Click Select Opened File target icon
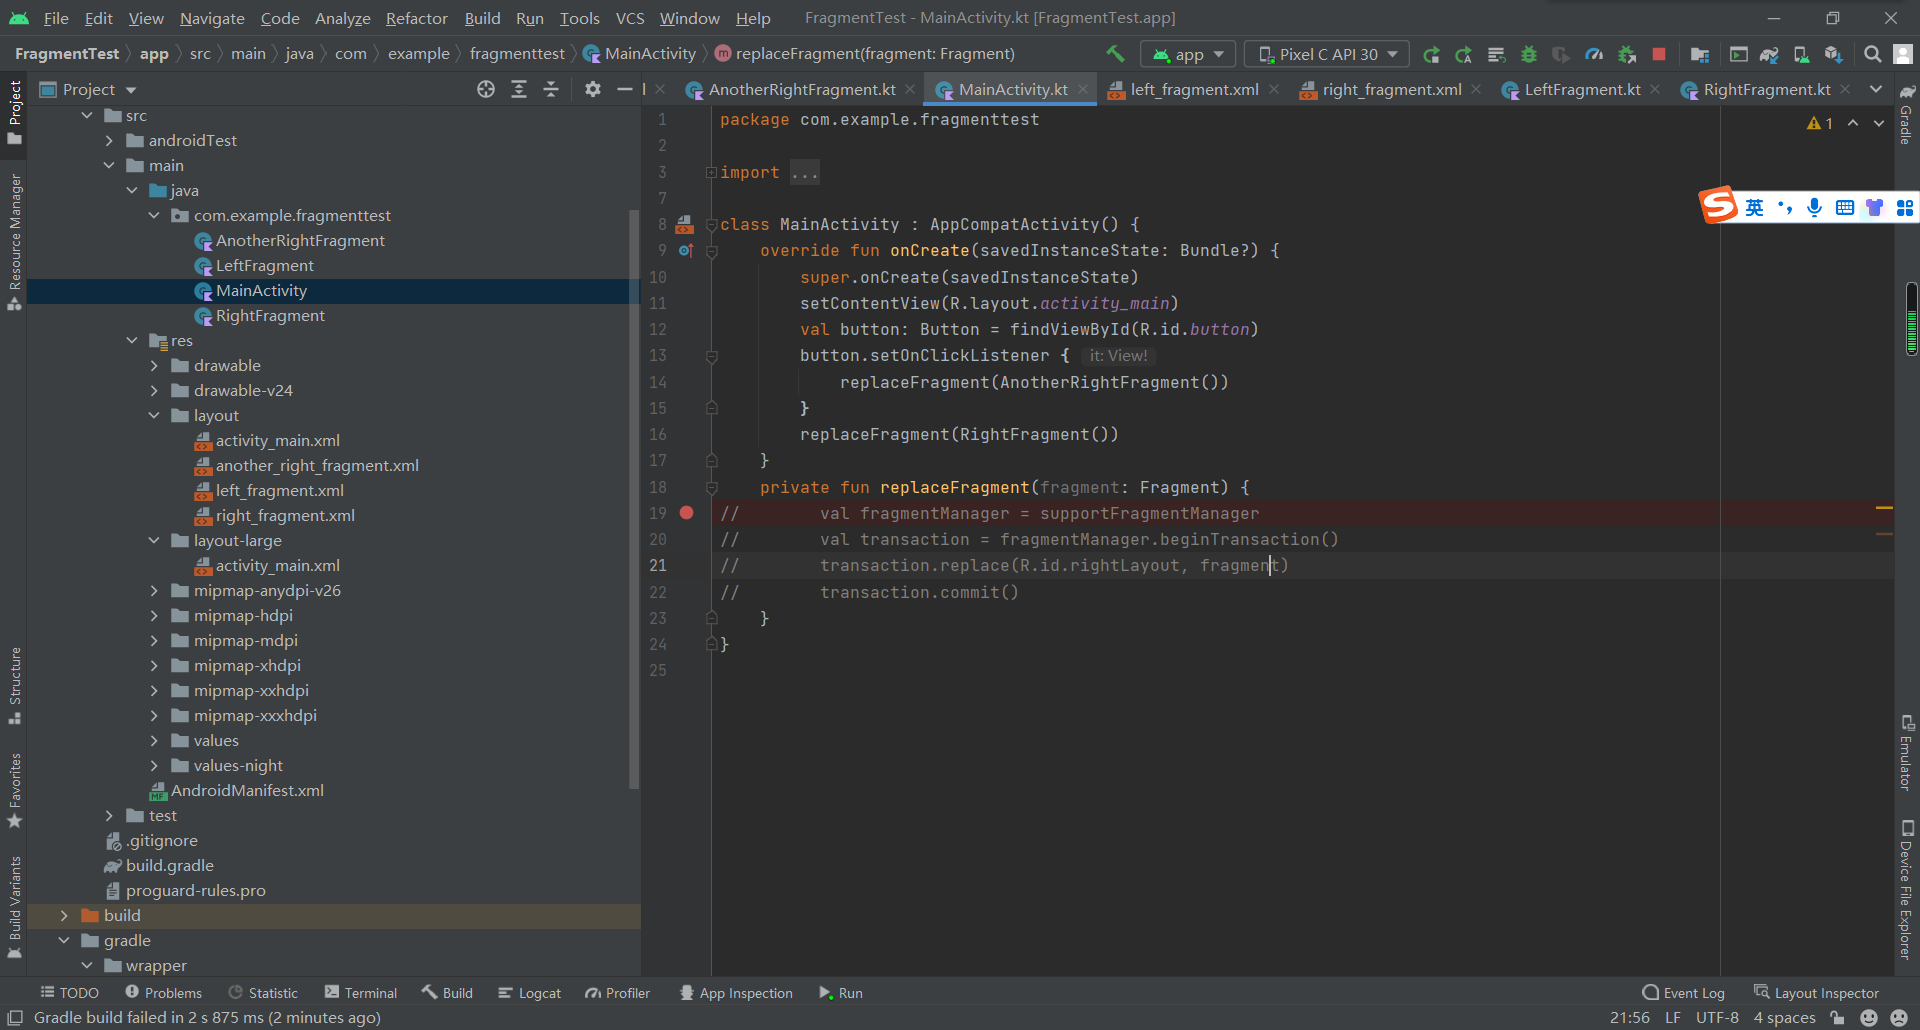 tap(486, 89)
